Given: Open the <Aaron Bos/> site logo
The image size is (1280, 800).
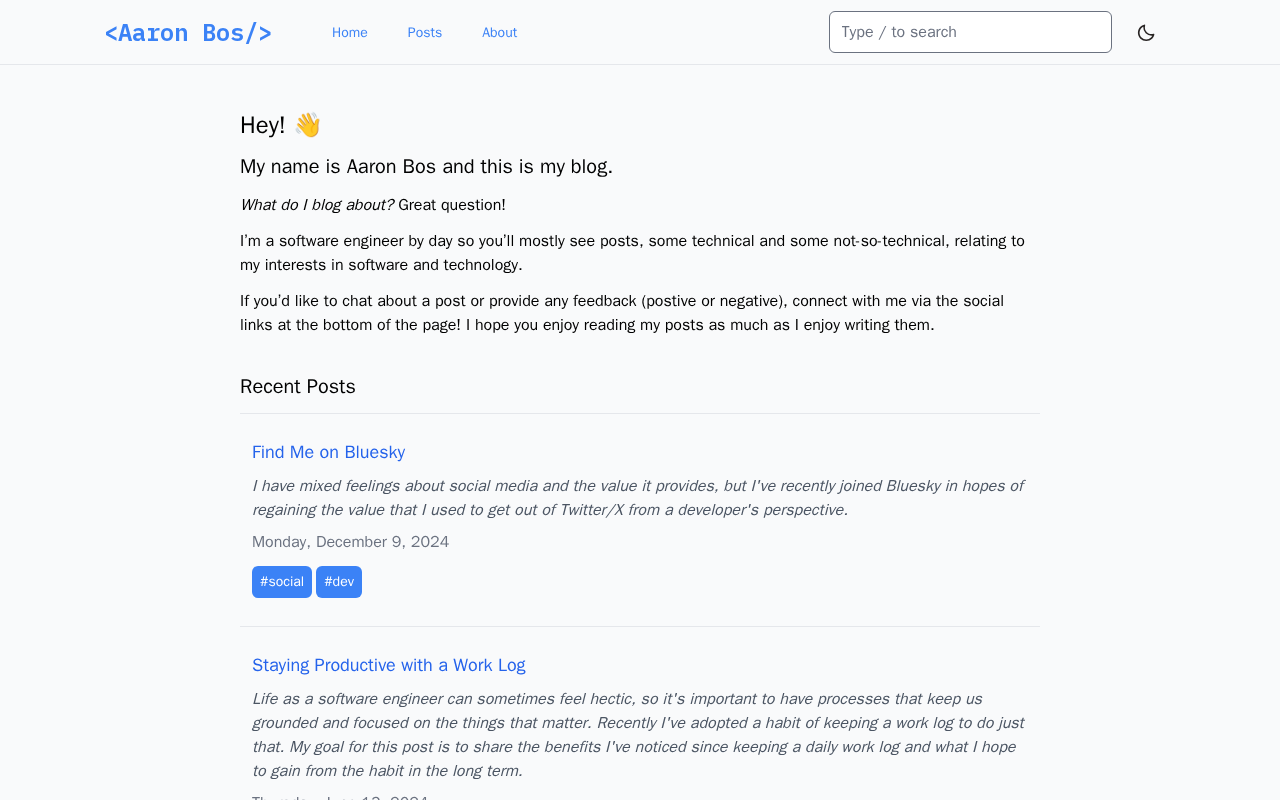Looking at the screenshot, I should click(188, 33).
